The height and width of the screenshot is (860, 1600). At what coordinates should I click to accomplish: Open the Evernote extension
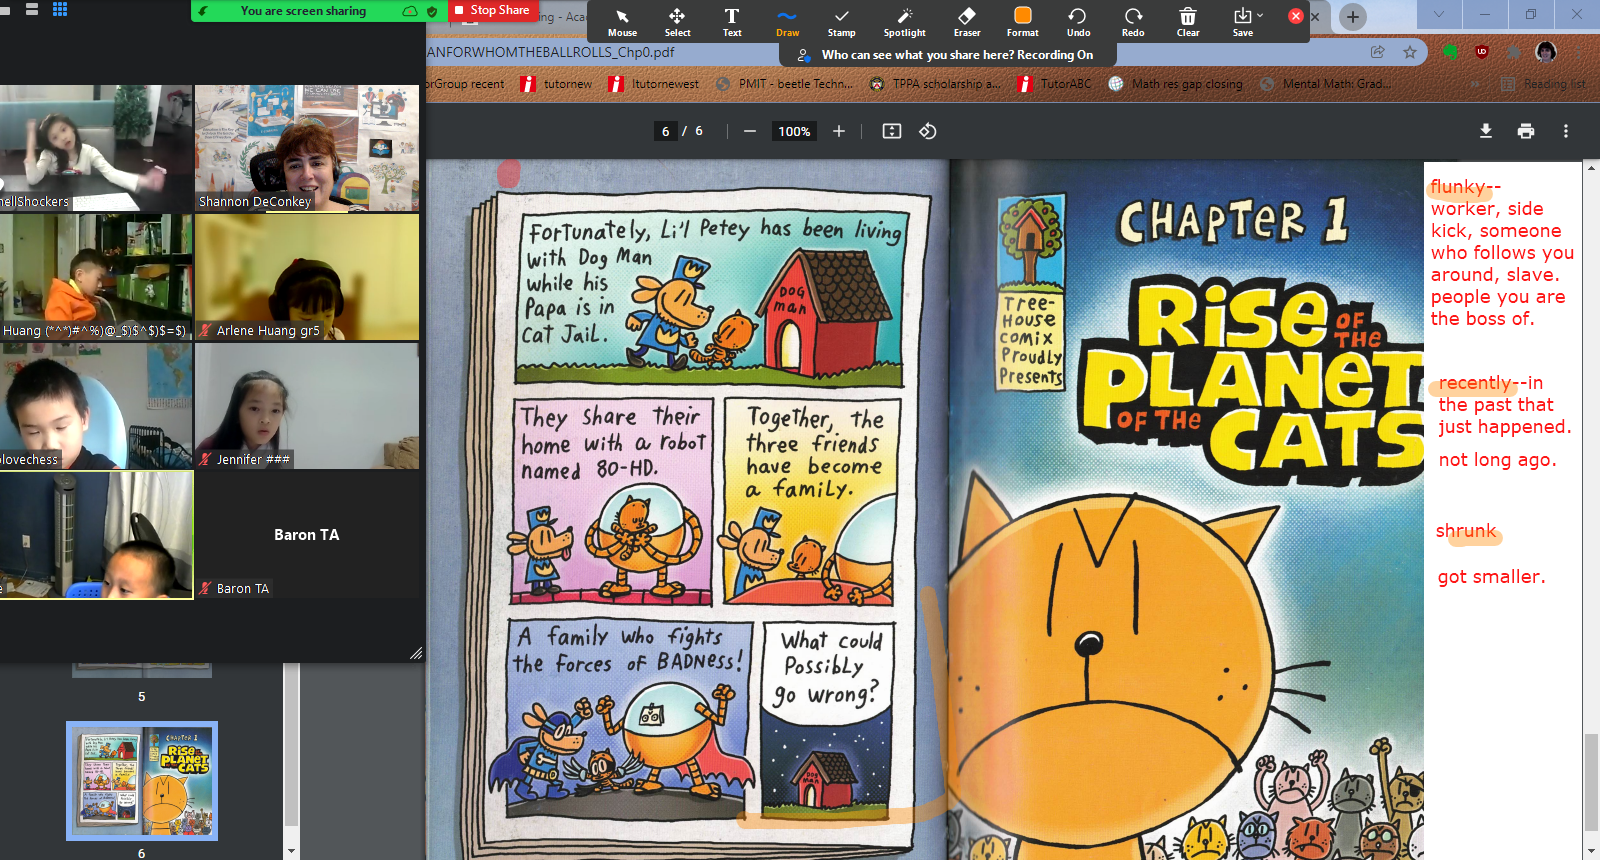pos(1450,52)
